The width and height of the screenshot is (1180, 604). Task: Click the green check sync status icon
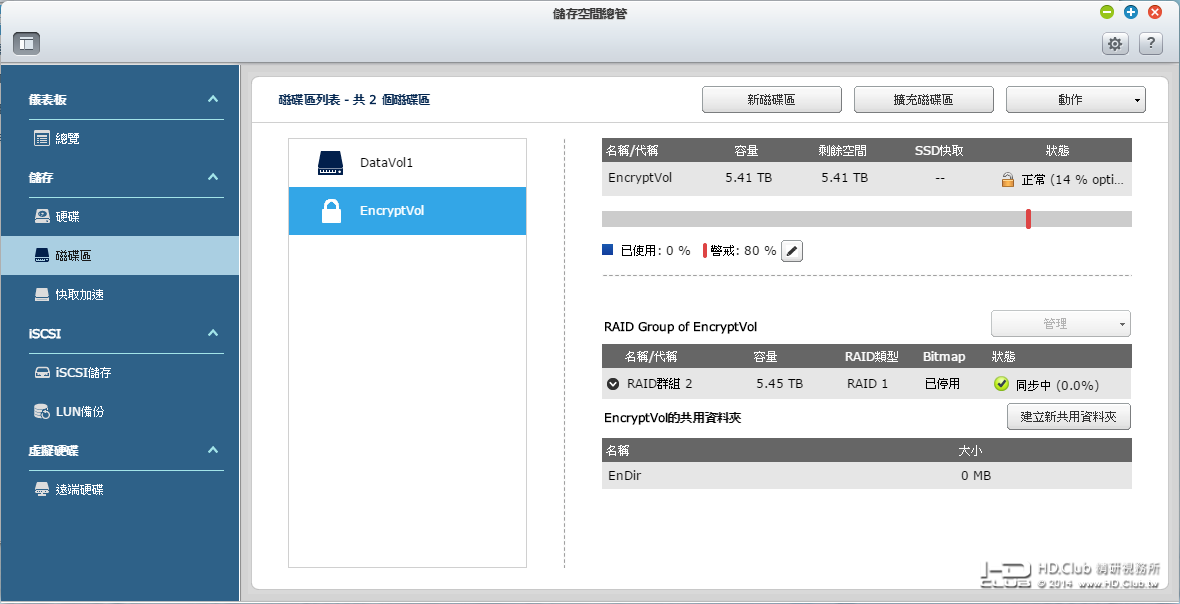tap(1001, 384)
